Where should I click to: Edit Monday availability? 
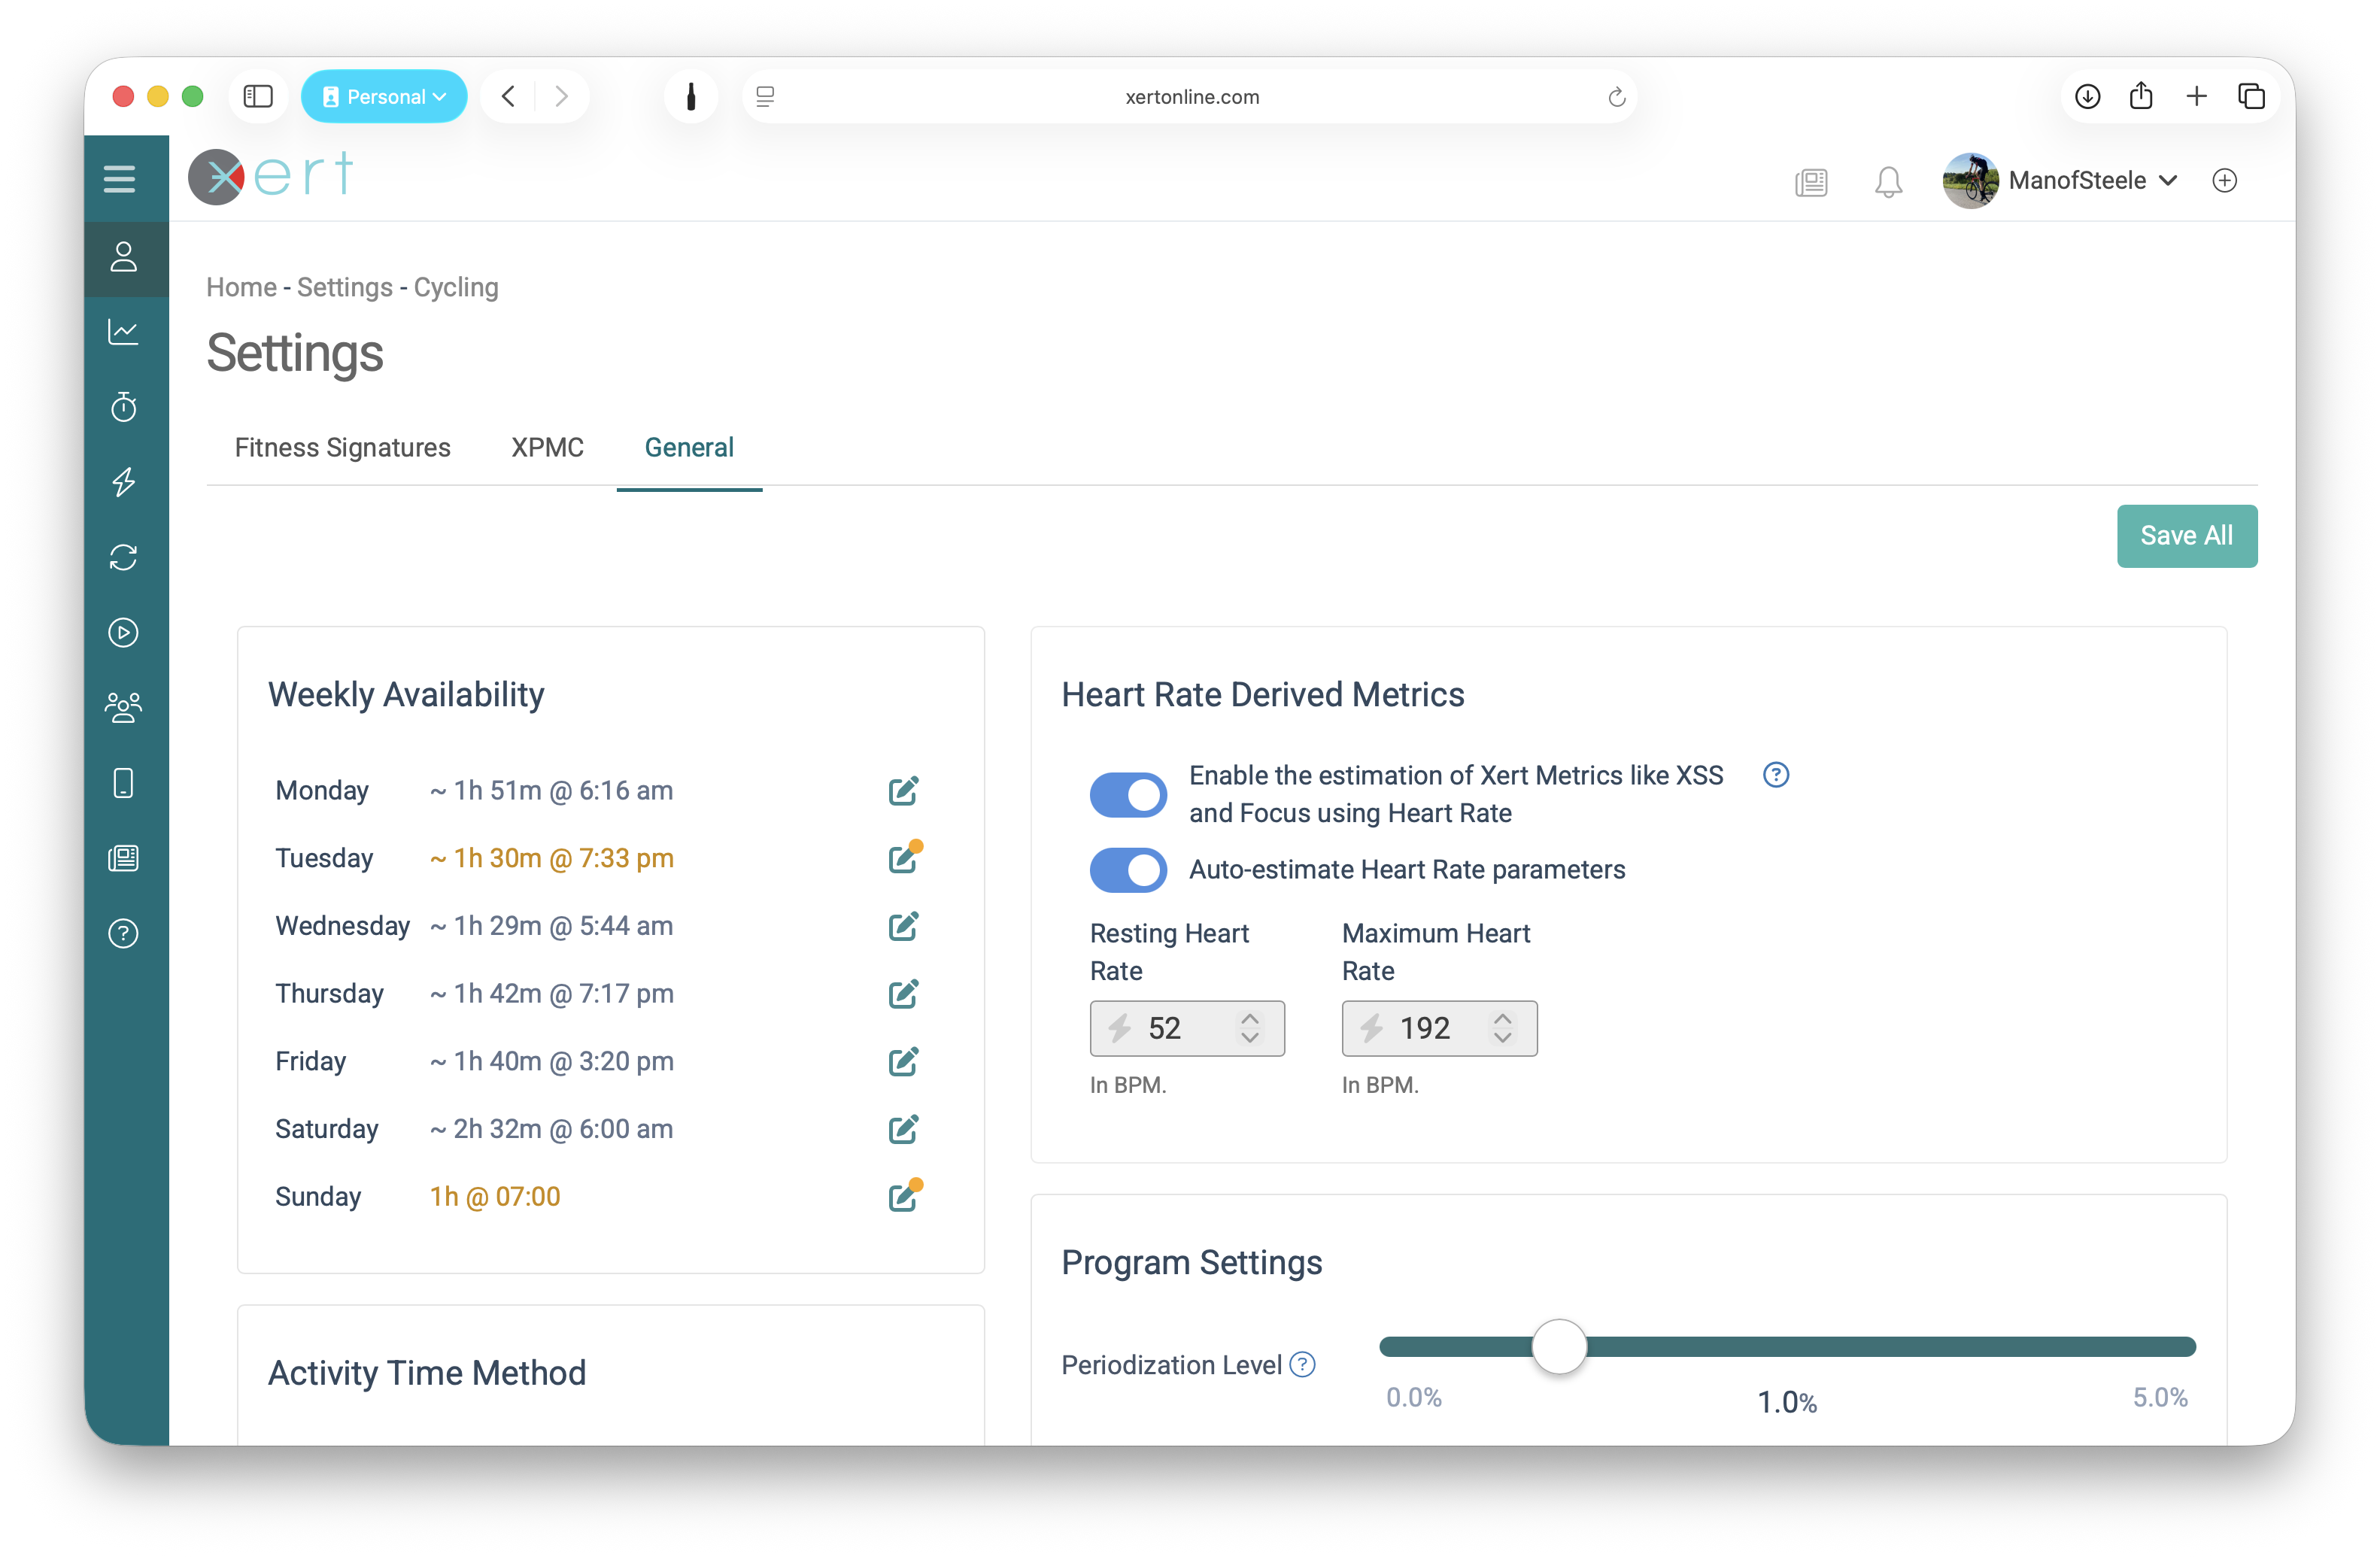[903, 791]
